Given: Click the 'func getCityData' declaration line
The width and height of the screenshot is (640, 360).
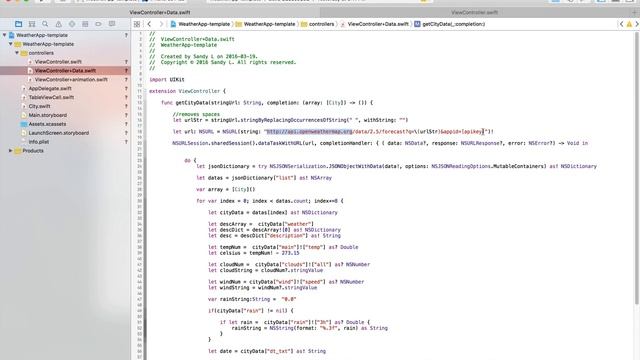Looking at the screenshot, I should (267, 103).
